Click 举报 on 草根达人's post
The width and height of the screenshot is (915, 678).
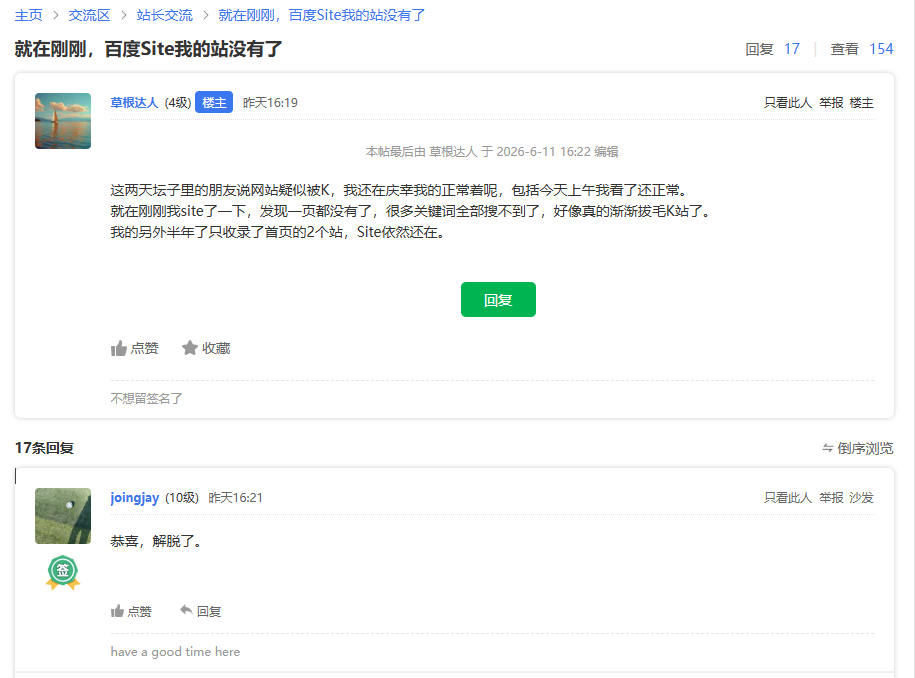pos(831,103)
